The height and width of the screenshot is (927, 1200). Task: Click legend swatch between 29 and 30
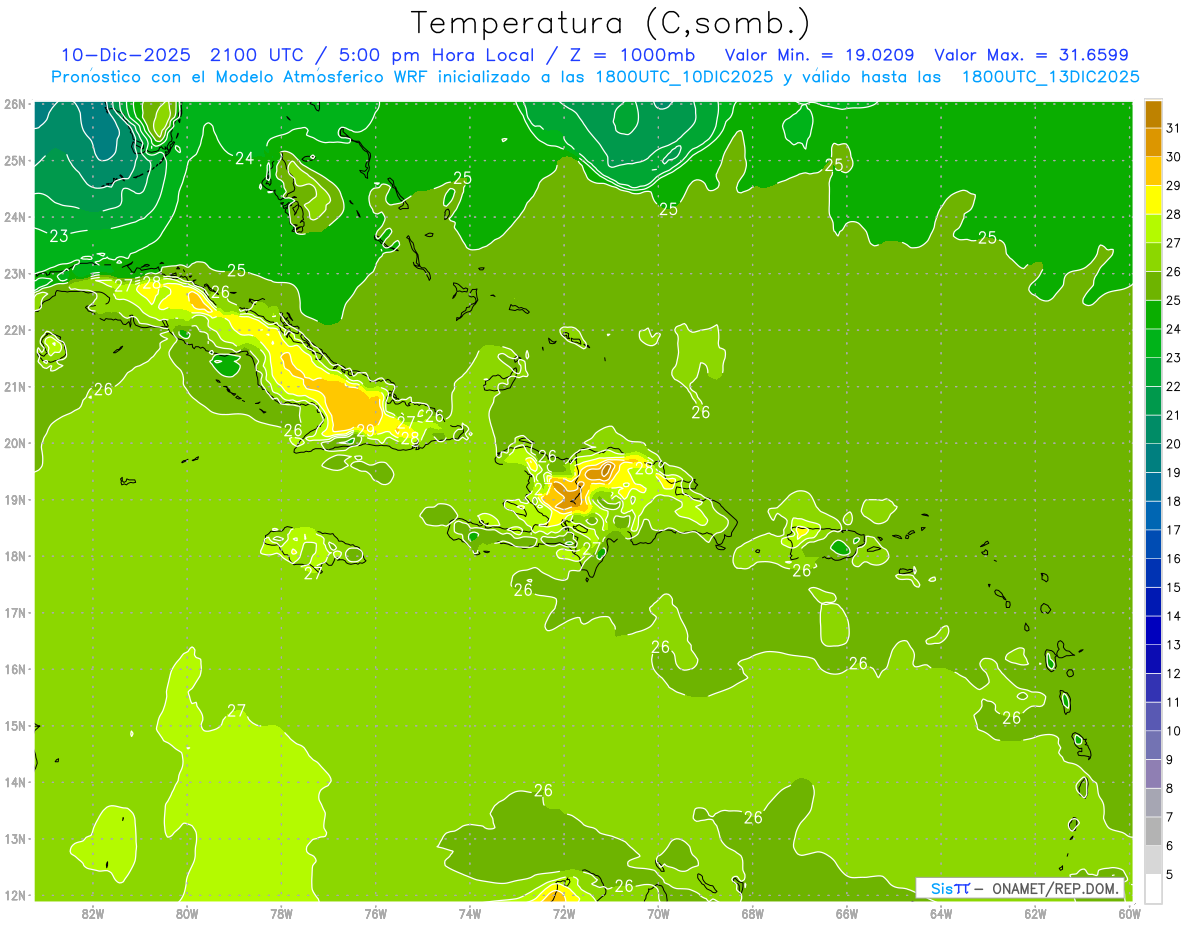1153,171
